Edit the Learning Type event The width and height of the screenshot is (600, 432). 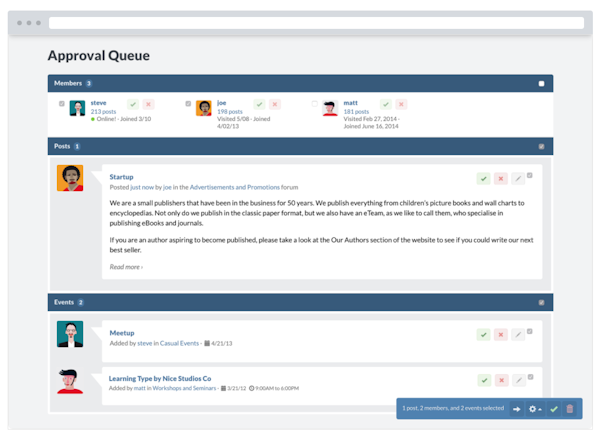pyautogui.click(x=519, y=380)
